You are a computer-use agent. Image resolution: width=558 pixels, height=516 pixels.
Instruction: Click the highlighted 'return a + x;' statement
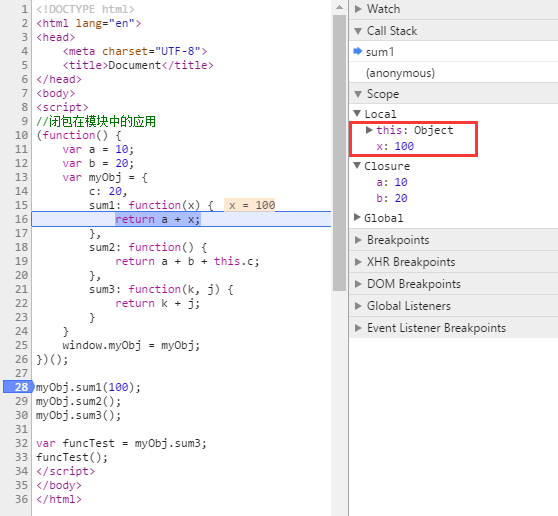pos(158,219)
